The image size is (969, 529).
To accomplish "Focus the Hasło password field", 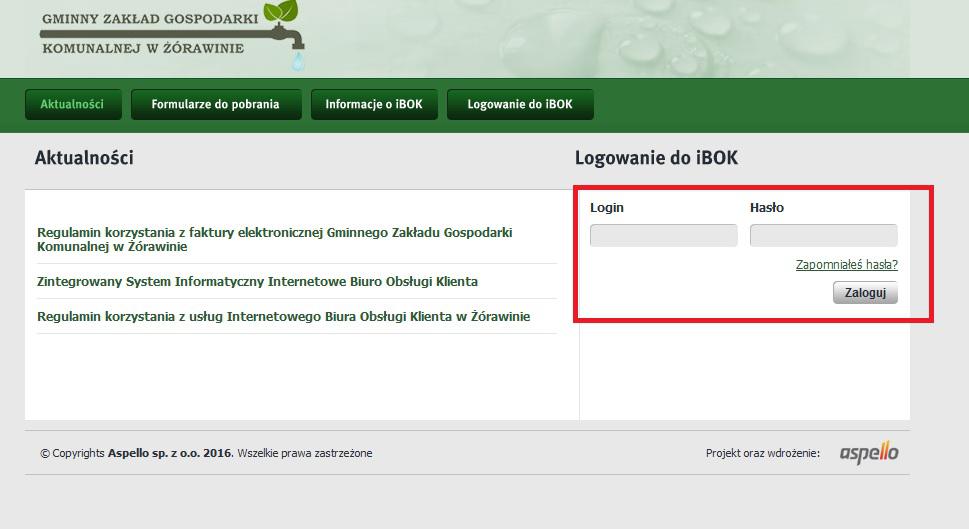I will [824, 235].
